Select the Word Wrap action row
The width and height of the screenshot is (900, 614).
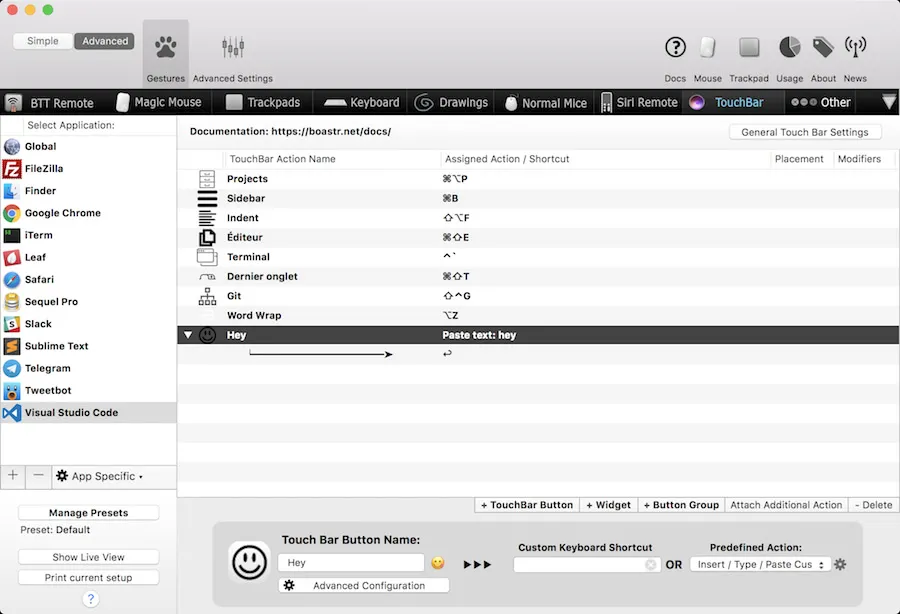(x=538, y=315)
